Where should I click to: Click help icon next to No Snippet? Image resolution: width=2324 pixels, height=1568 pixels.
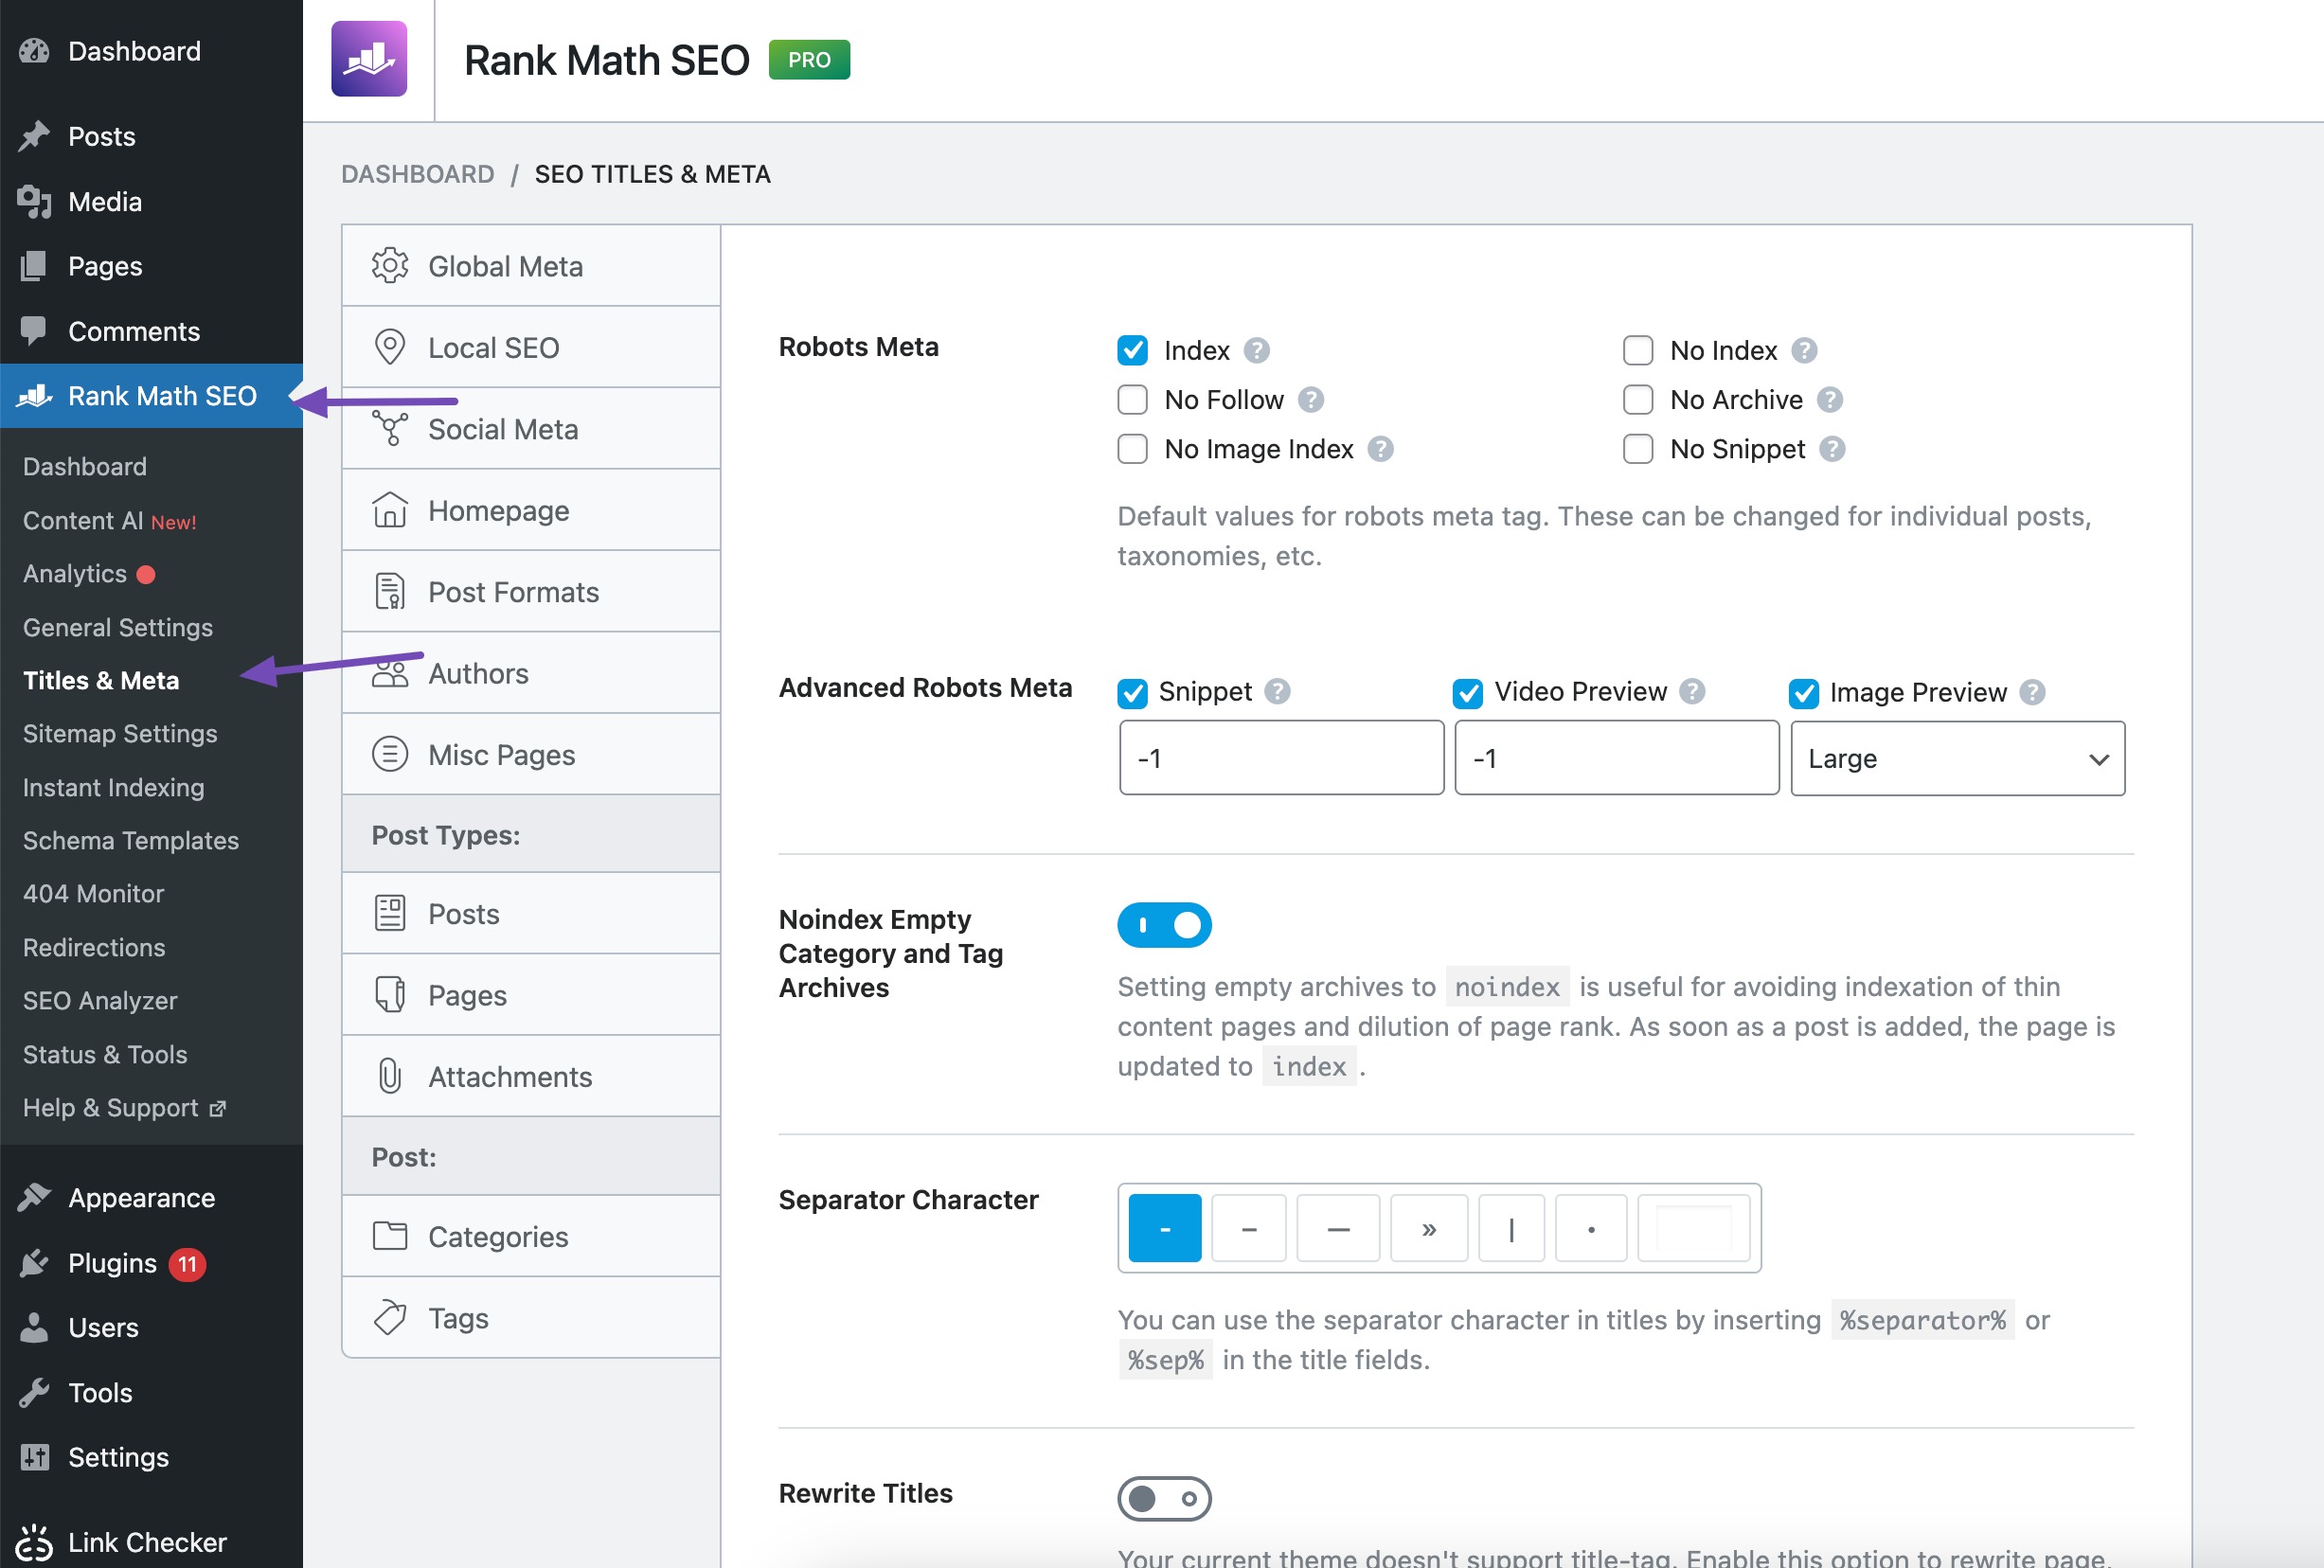tap(1832, 449)
